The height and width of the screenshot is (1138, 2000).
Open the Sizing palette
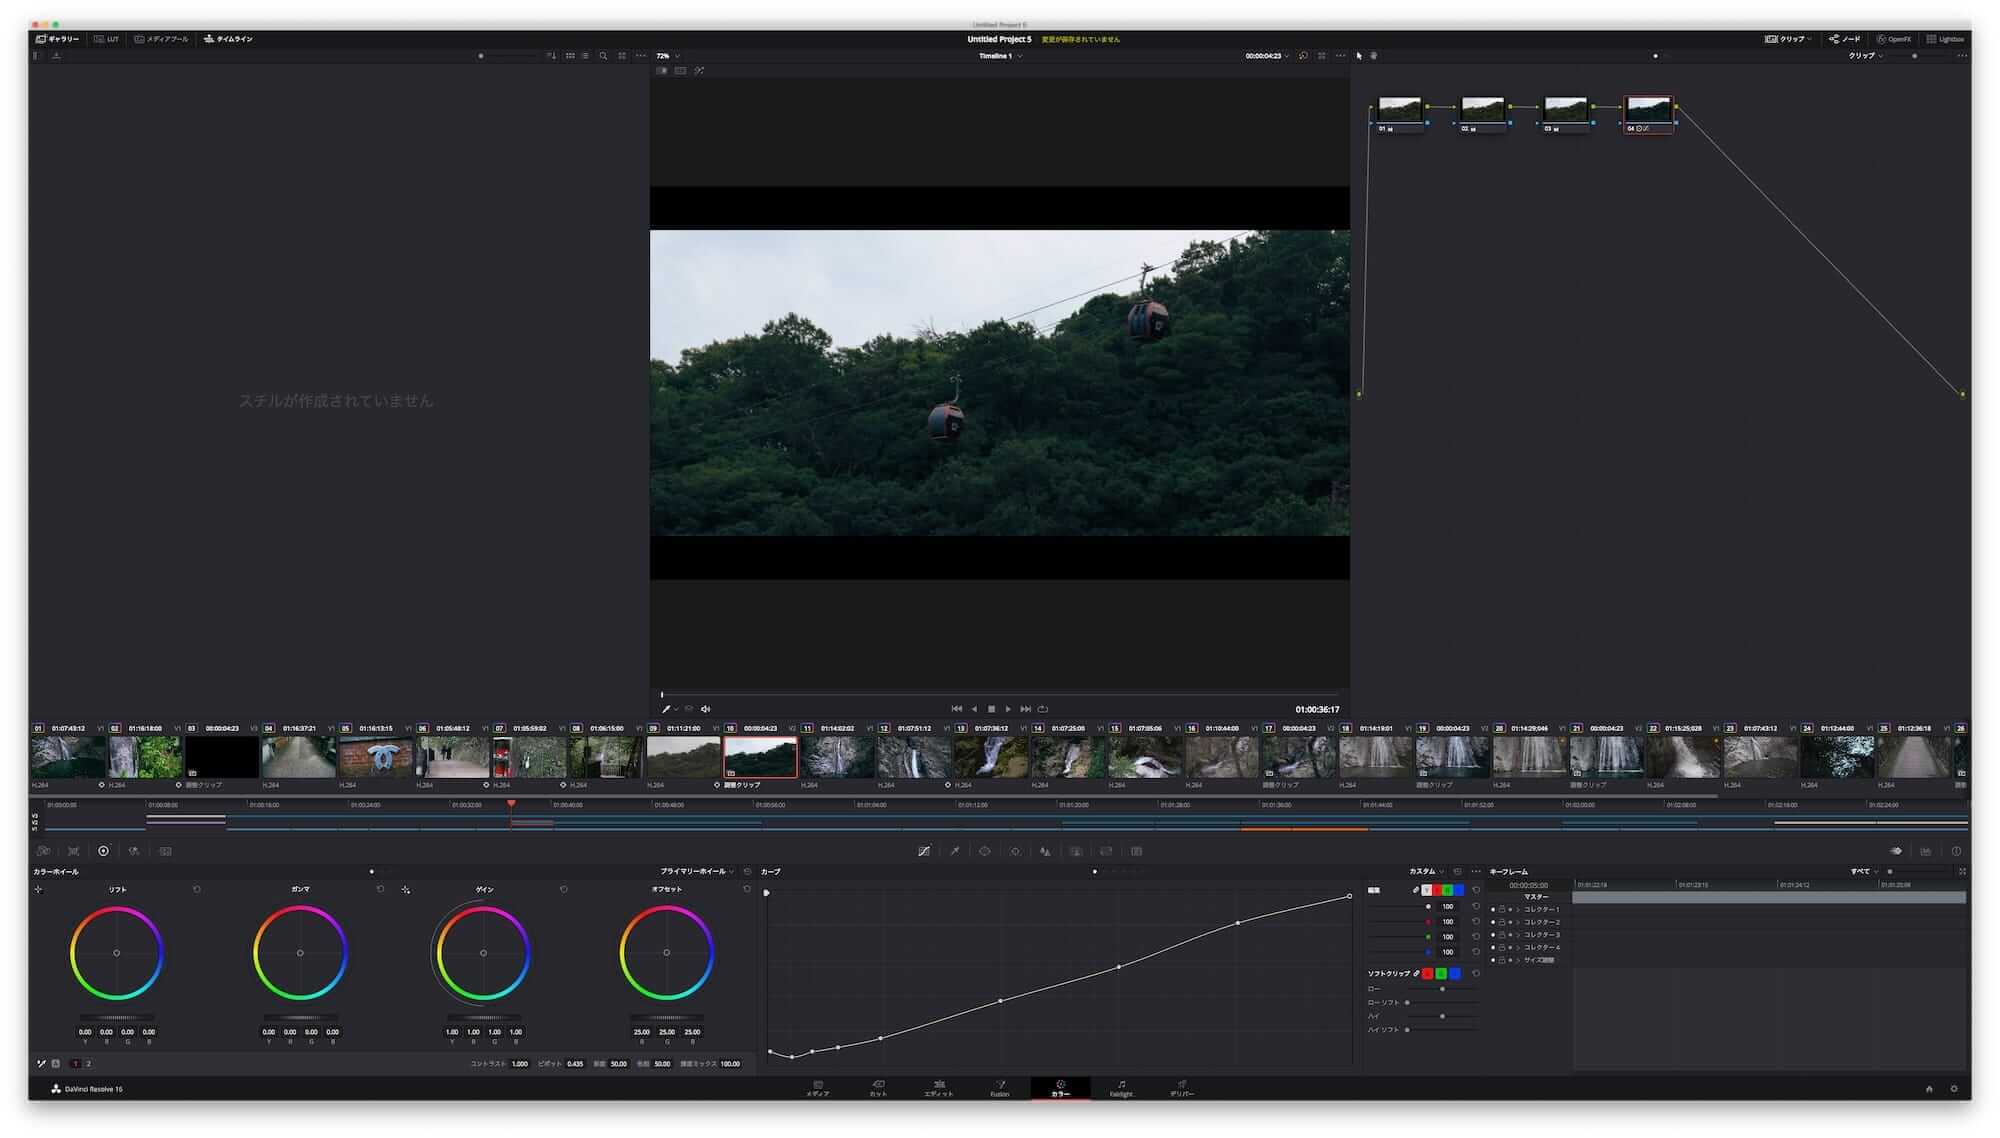[x=1106, y=851]
